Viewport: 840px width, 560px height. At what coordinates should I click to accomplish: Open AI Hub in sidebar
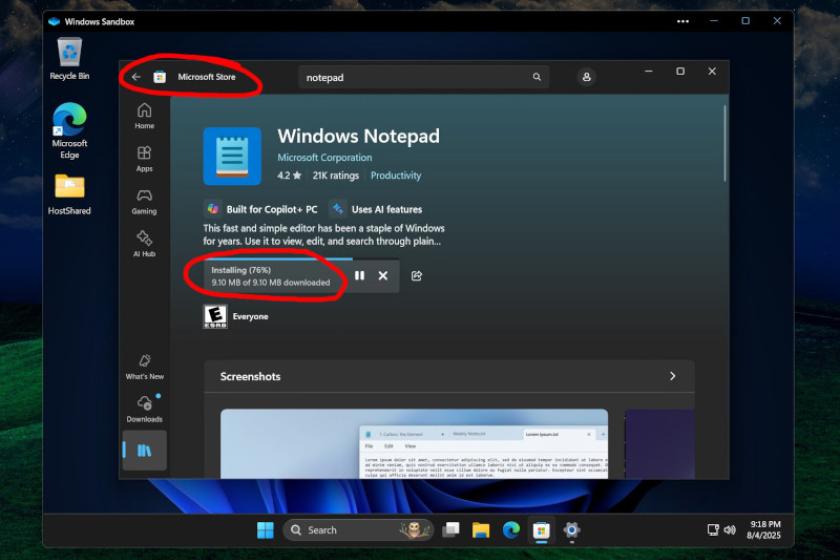[144, 244]
